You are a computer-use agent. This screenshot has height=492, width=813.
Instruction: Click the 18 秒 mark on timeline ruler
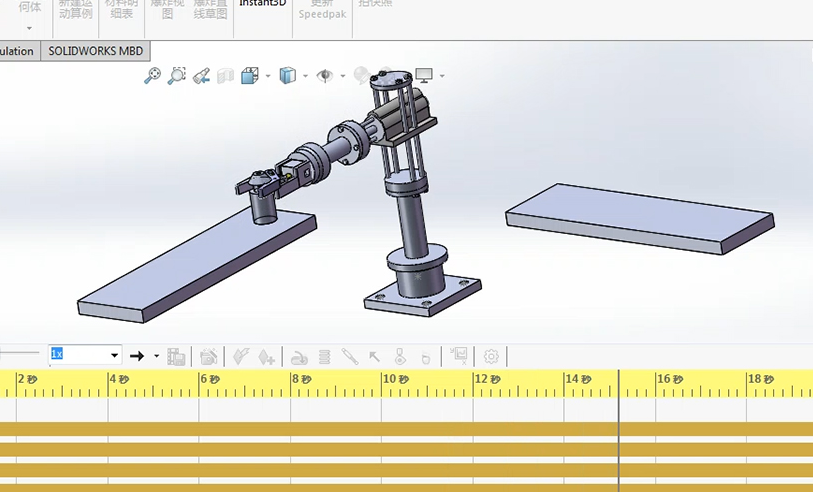[x=761, y=379]
